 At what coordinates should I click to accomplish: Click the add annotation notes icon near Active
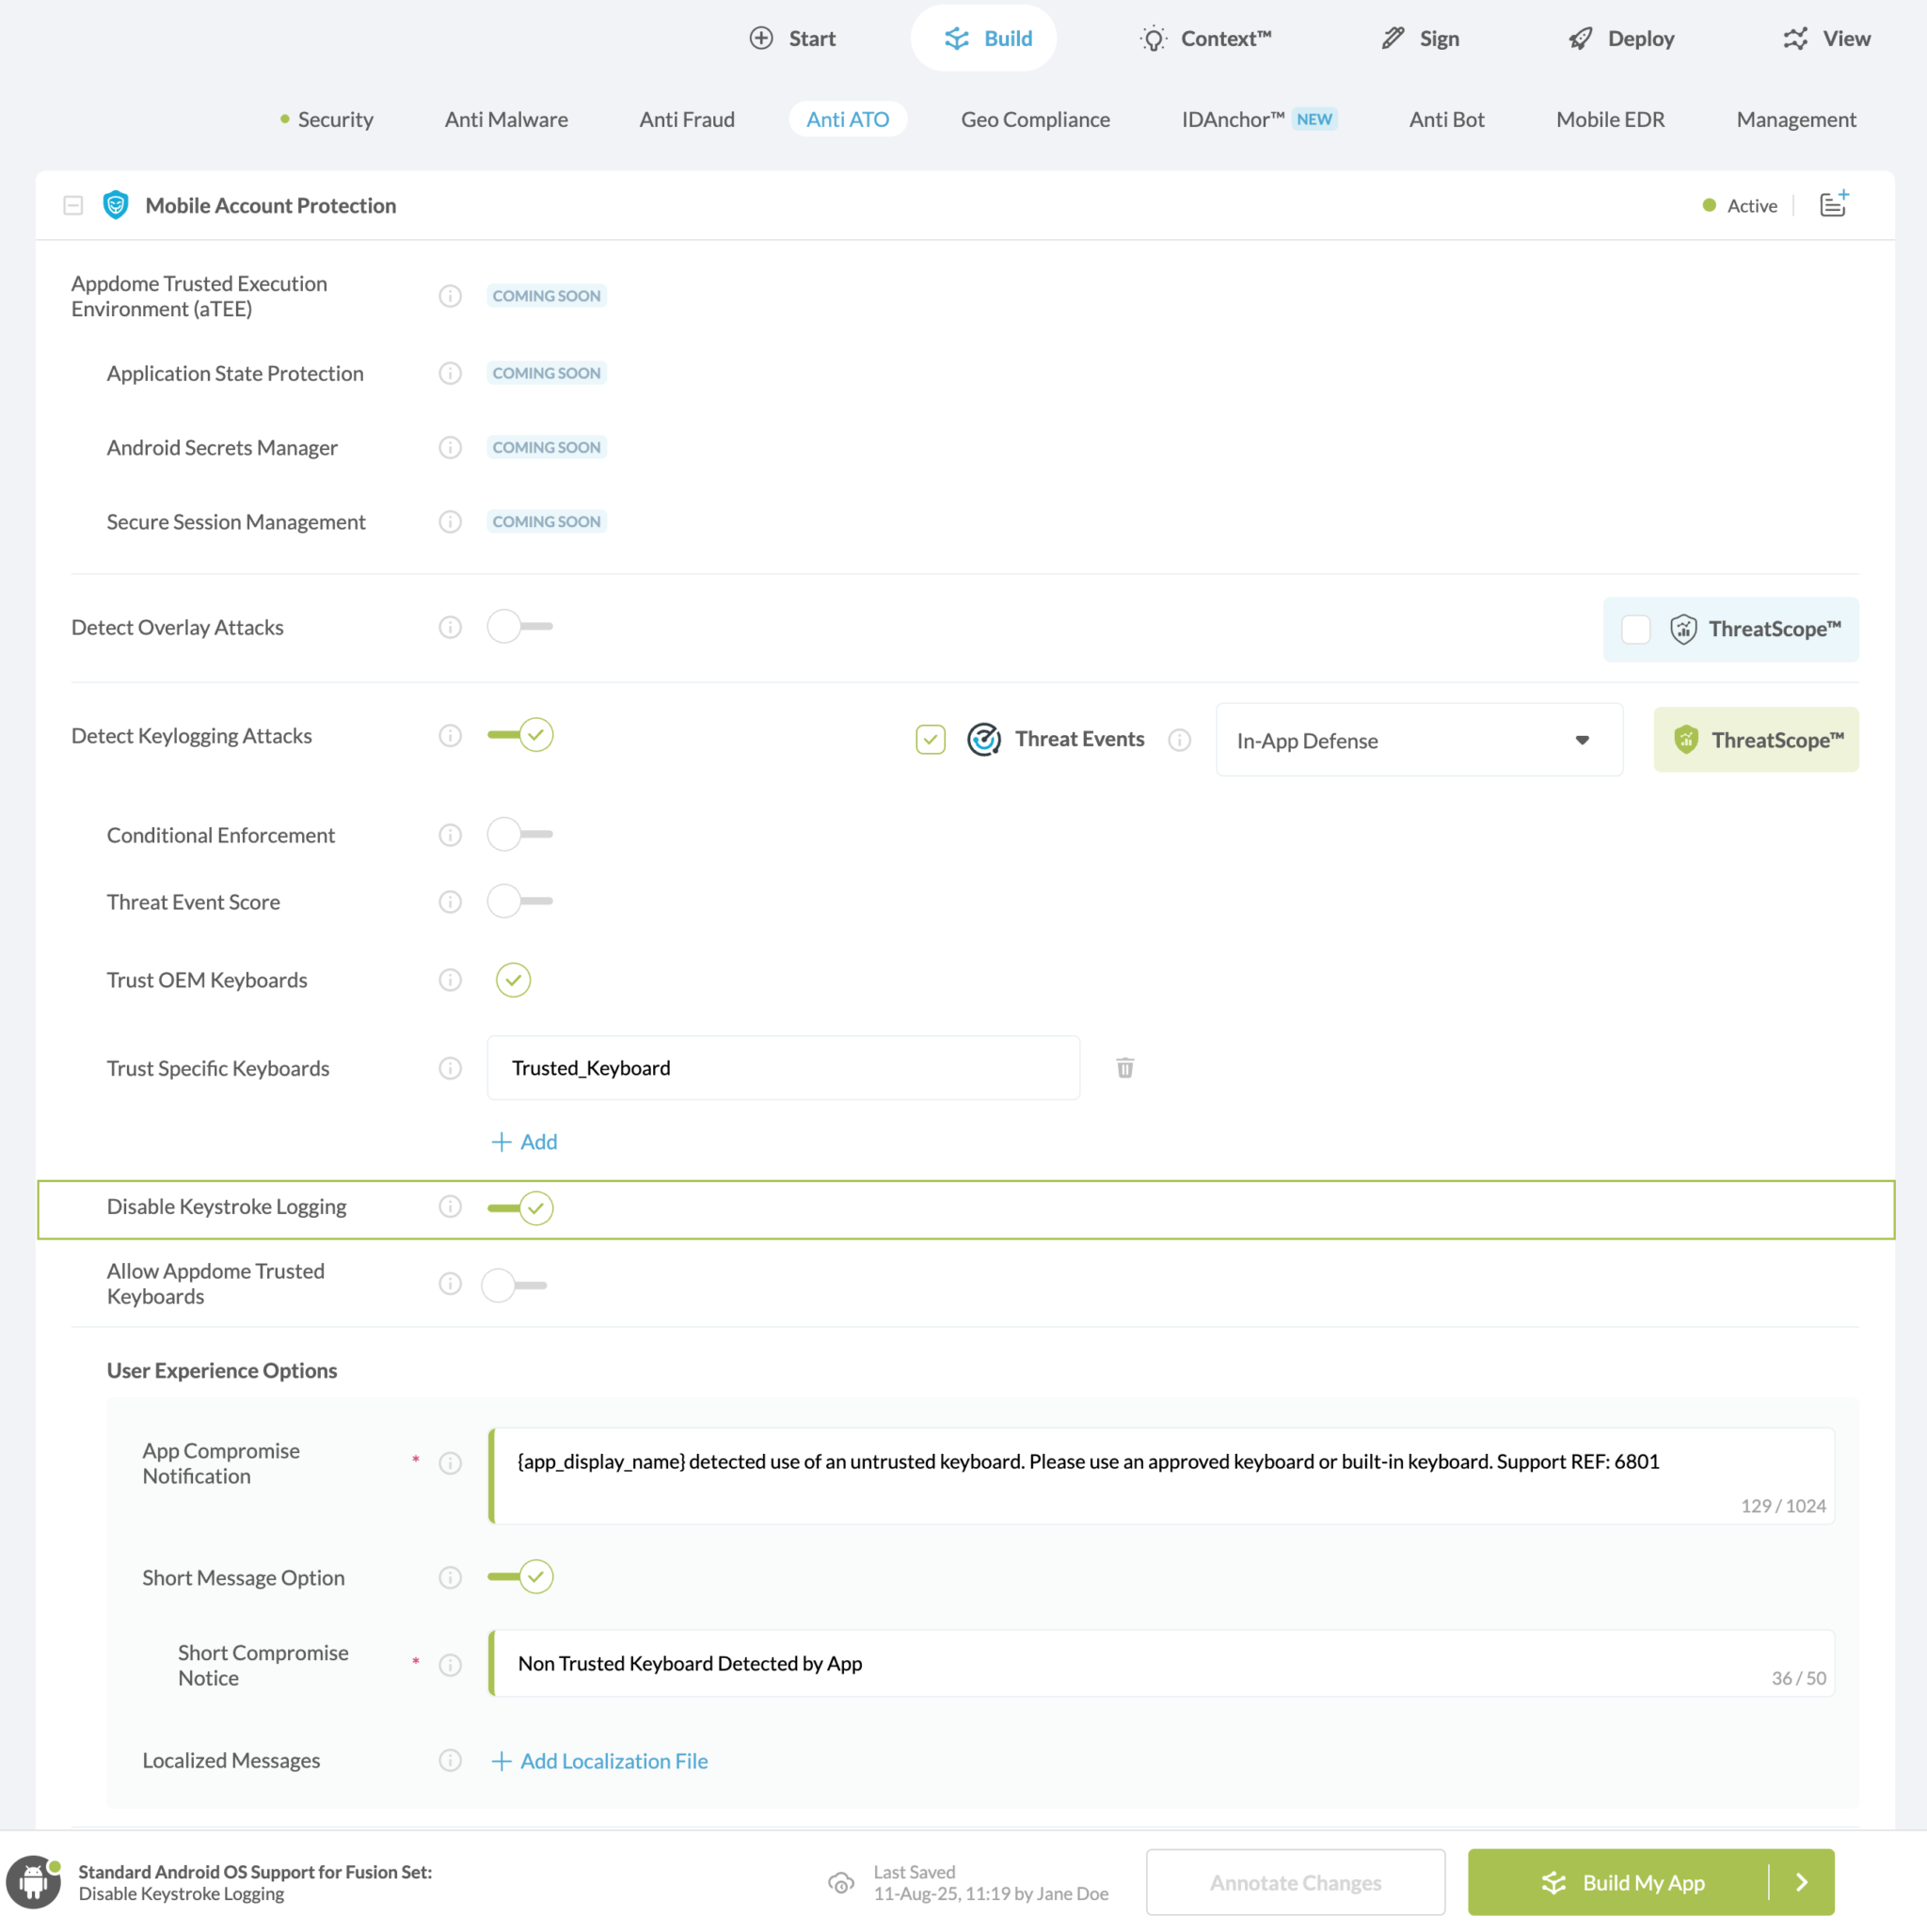pos(1833,205)
